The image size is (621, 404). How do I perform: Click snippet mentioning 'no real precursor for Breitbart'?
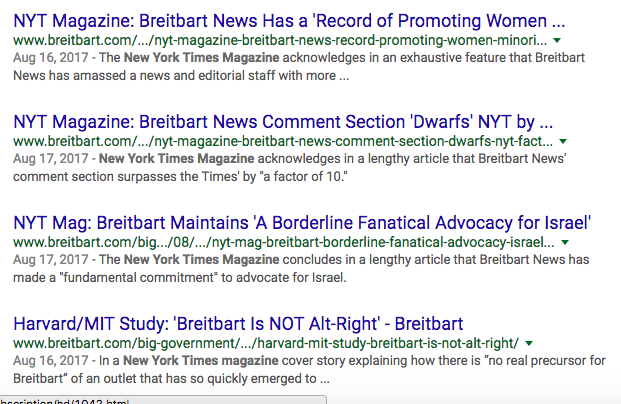(300, 370)
